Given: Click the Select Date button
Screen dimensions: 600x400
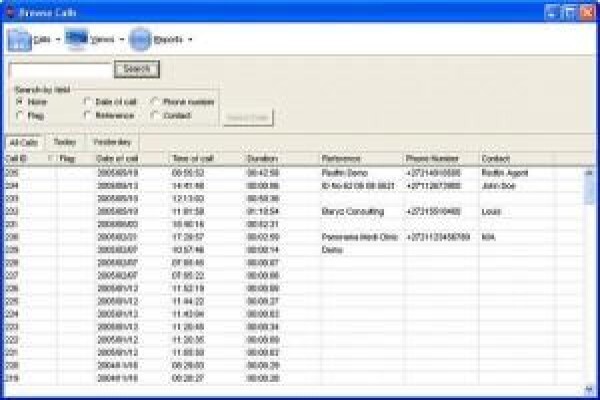Looking at the screenshot, I should click(248, 118).
